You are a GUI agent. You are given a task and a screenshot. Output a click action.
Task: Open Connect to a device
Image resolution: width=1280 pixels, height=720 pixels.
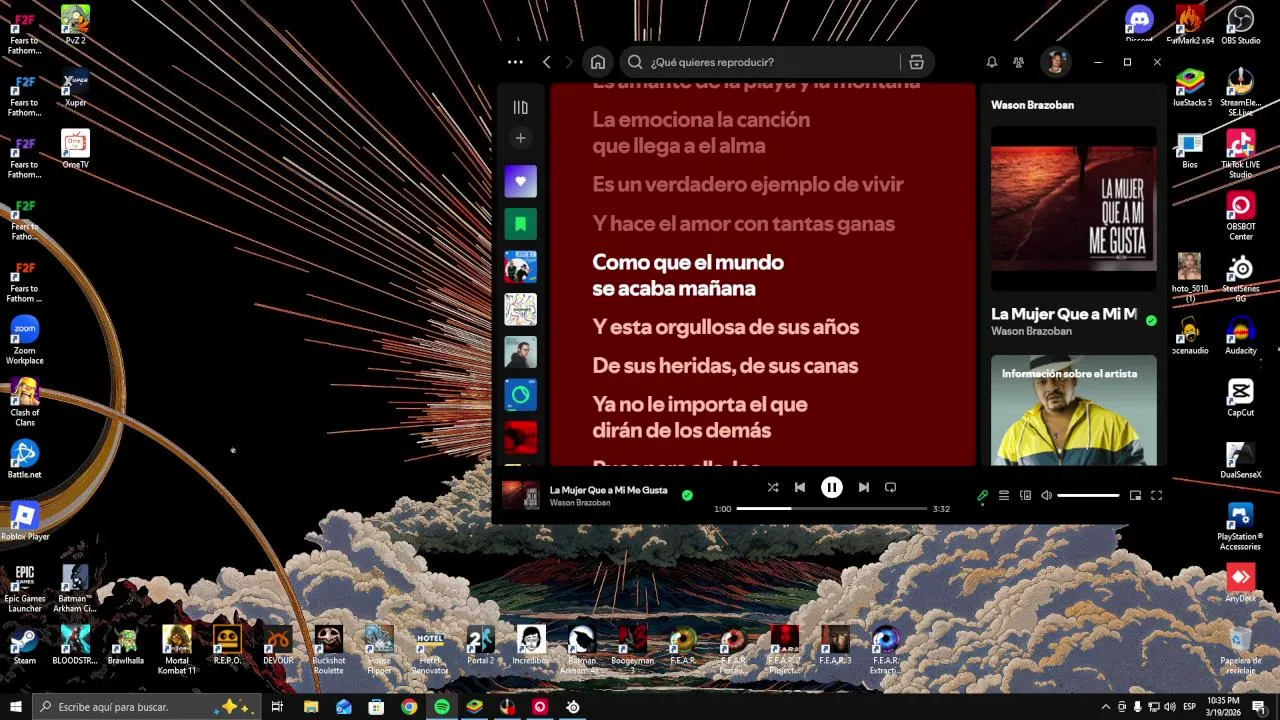1025,495
